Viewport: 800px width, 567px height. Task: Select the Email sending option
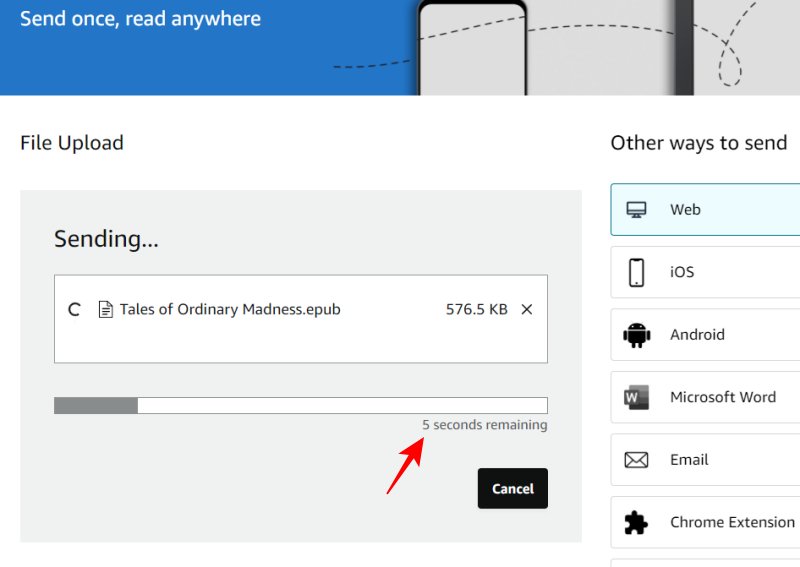[x=705, y=460]
